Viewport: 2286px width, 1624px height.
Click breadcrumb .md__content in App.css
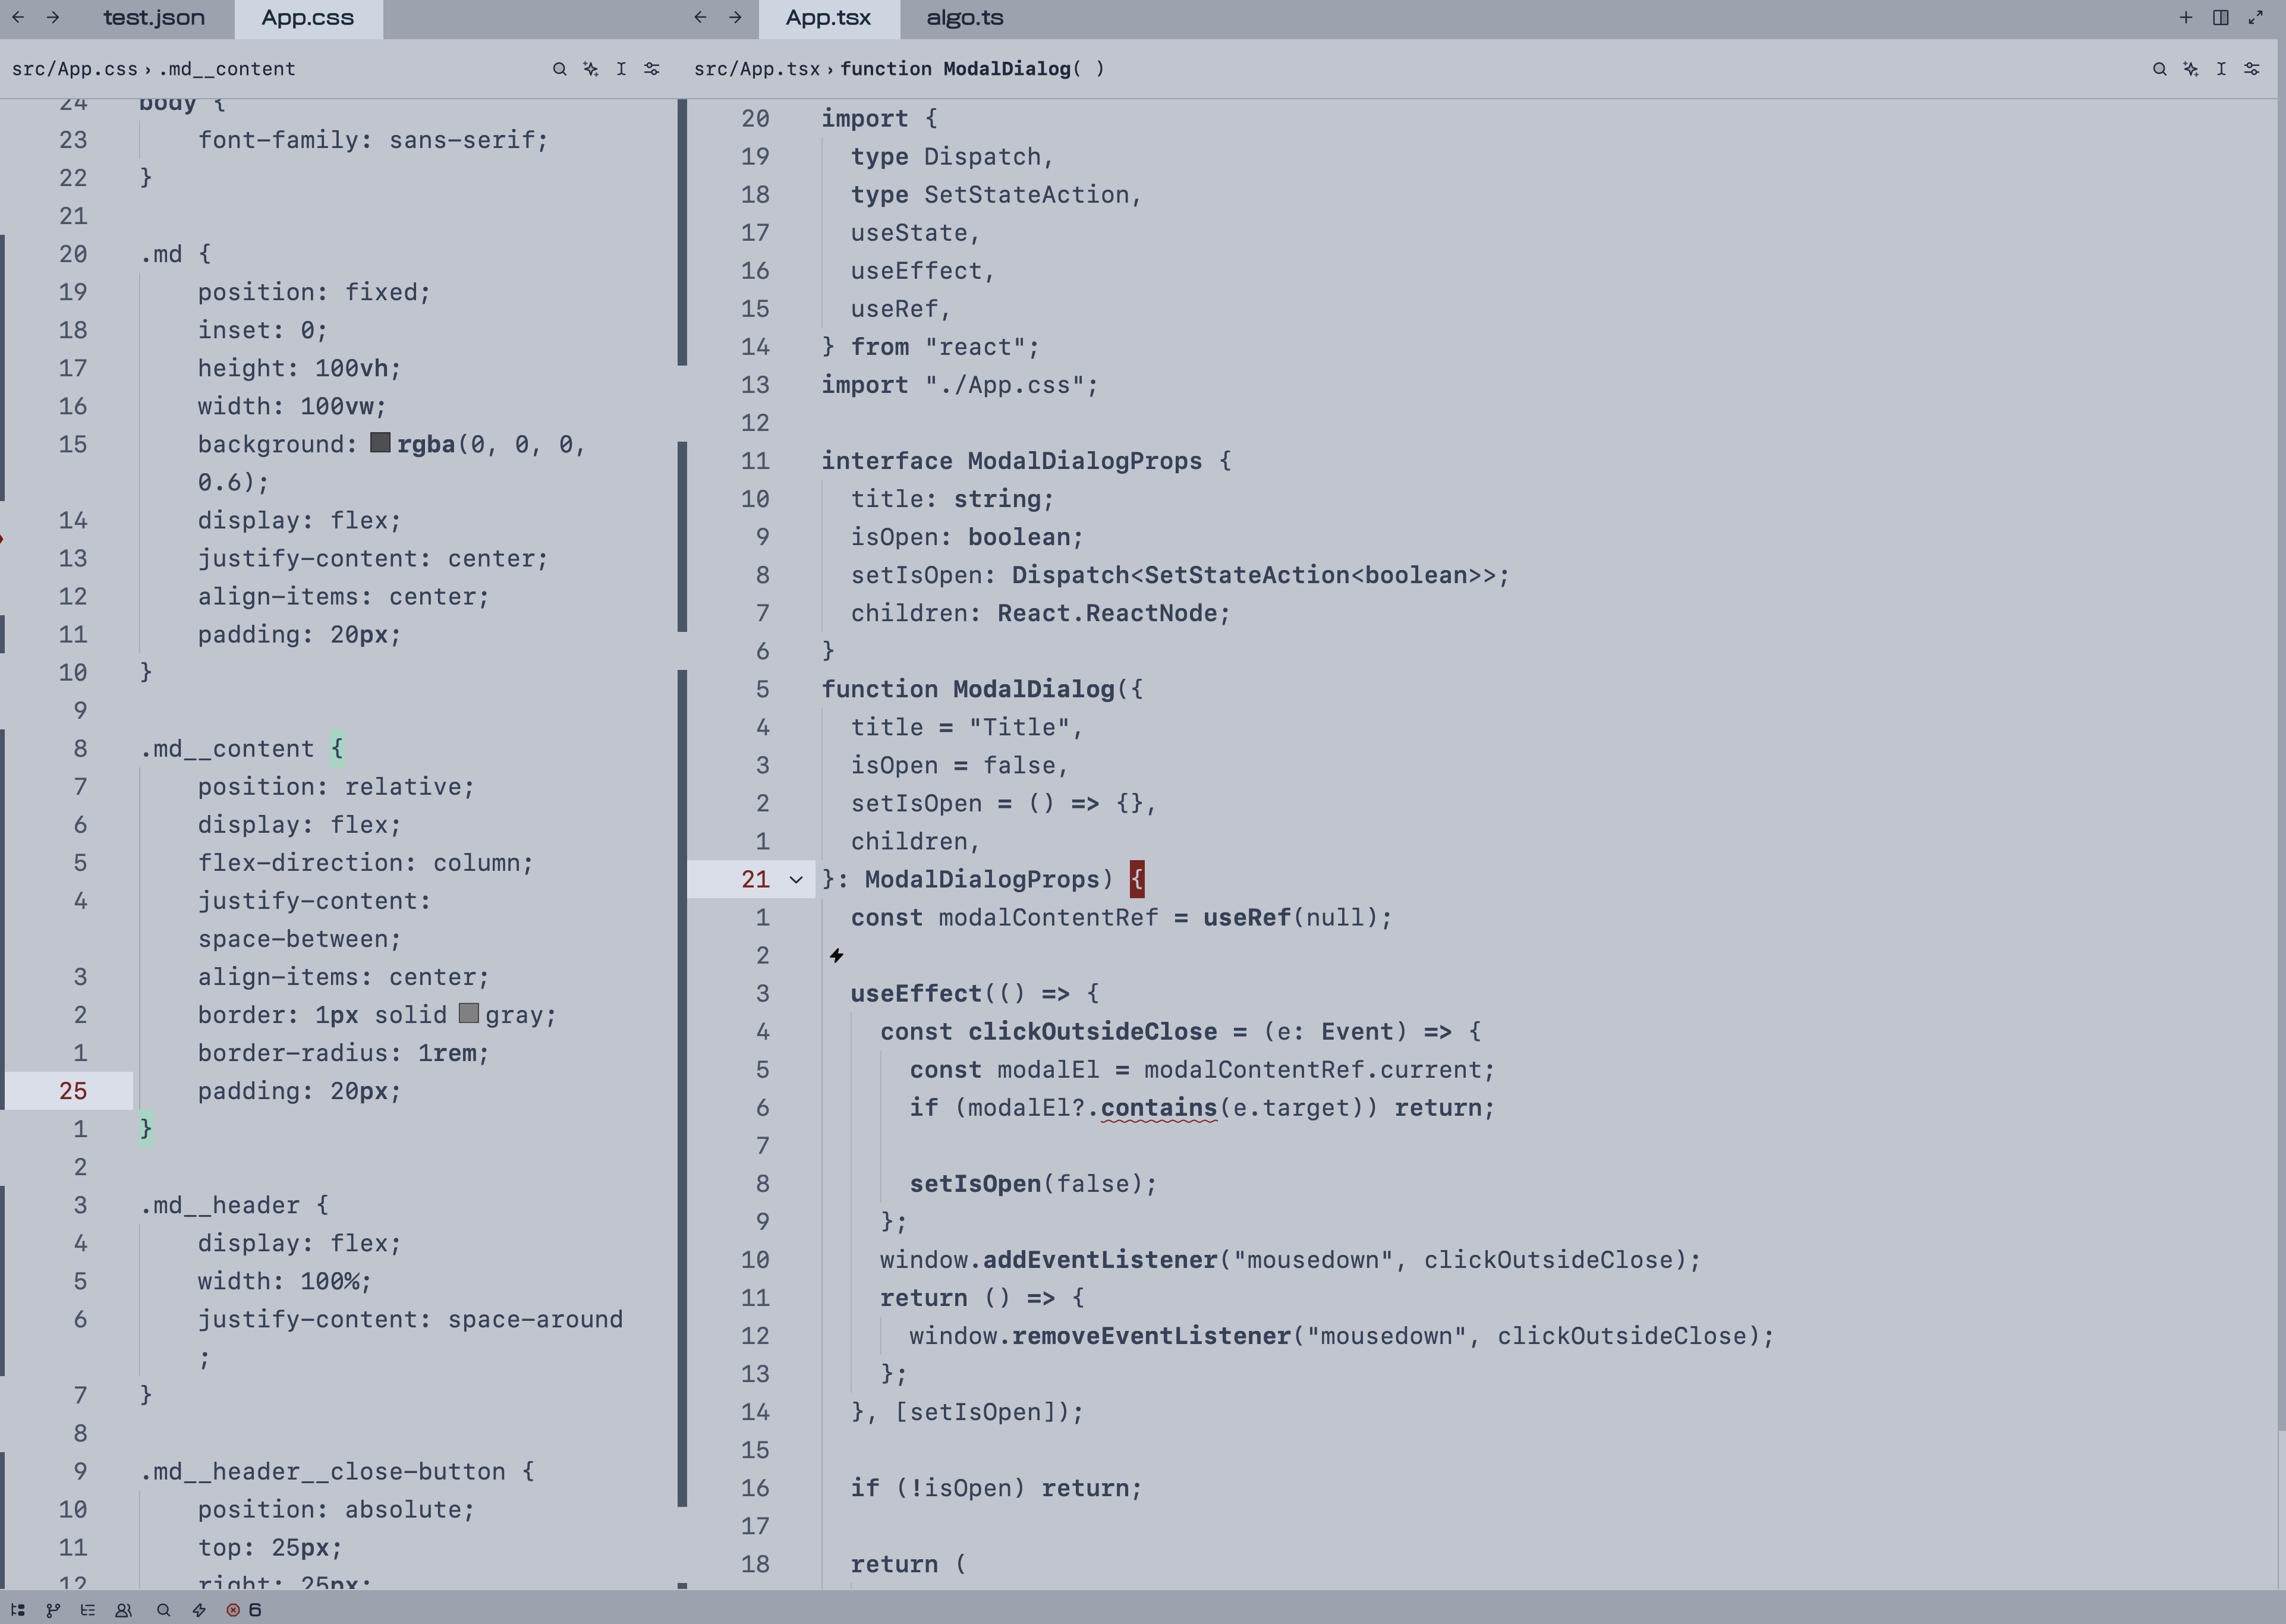pyautogui.click(x=227, y=69)
